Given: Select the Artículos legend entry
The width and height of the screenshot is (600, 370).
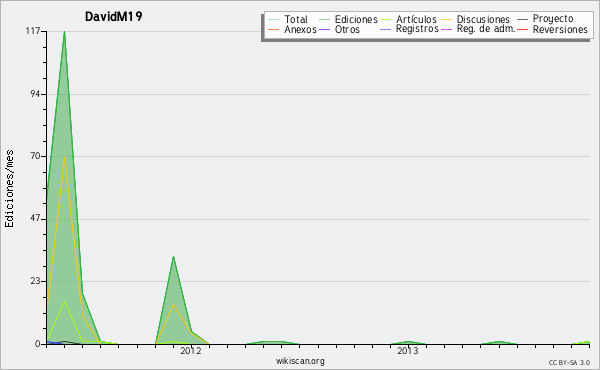Looking at the screenshot, I should (409, 19).
